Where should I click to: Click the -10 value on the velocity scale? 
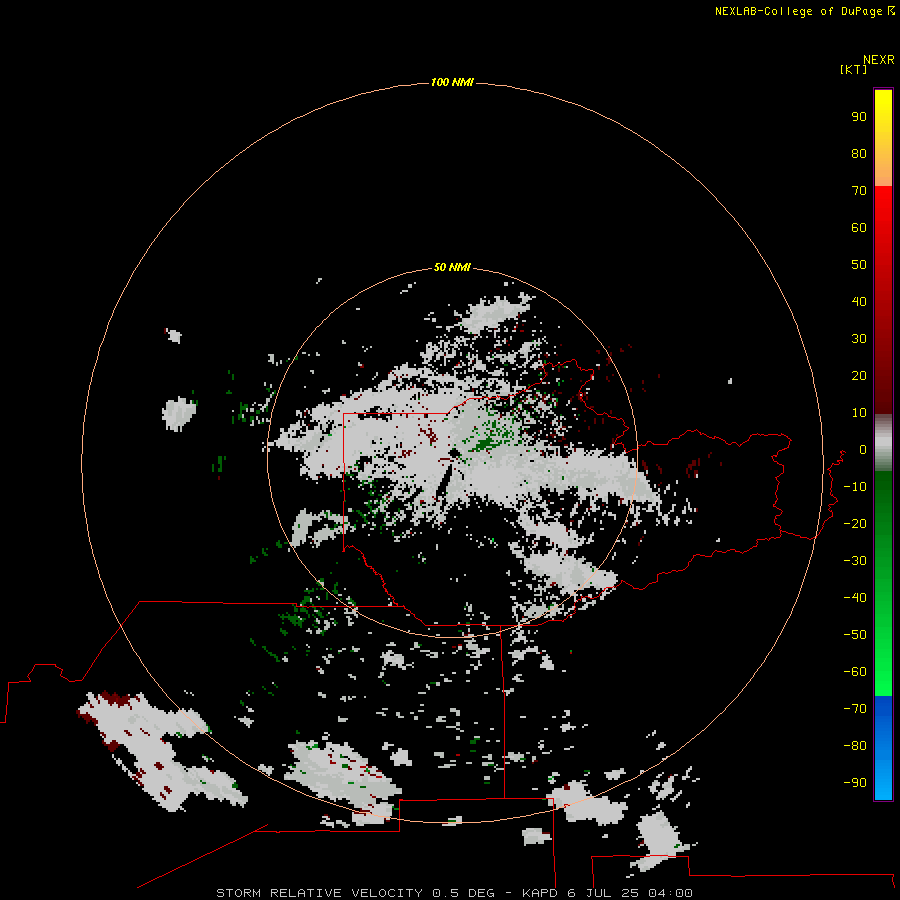(x=855, y=487)
